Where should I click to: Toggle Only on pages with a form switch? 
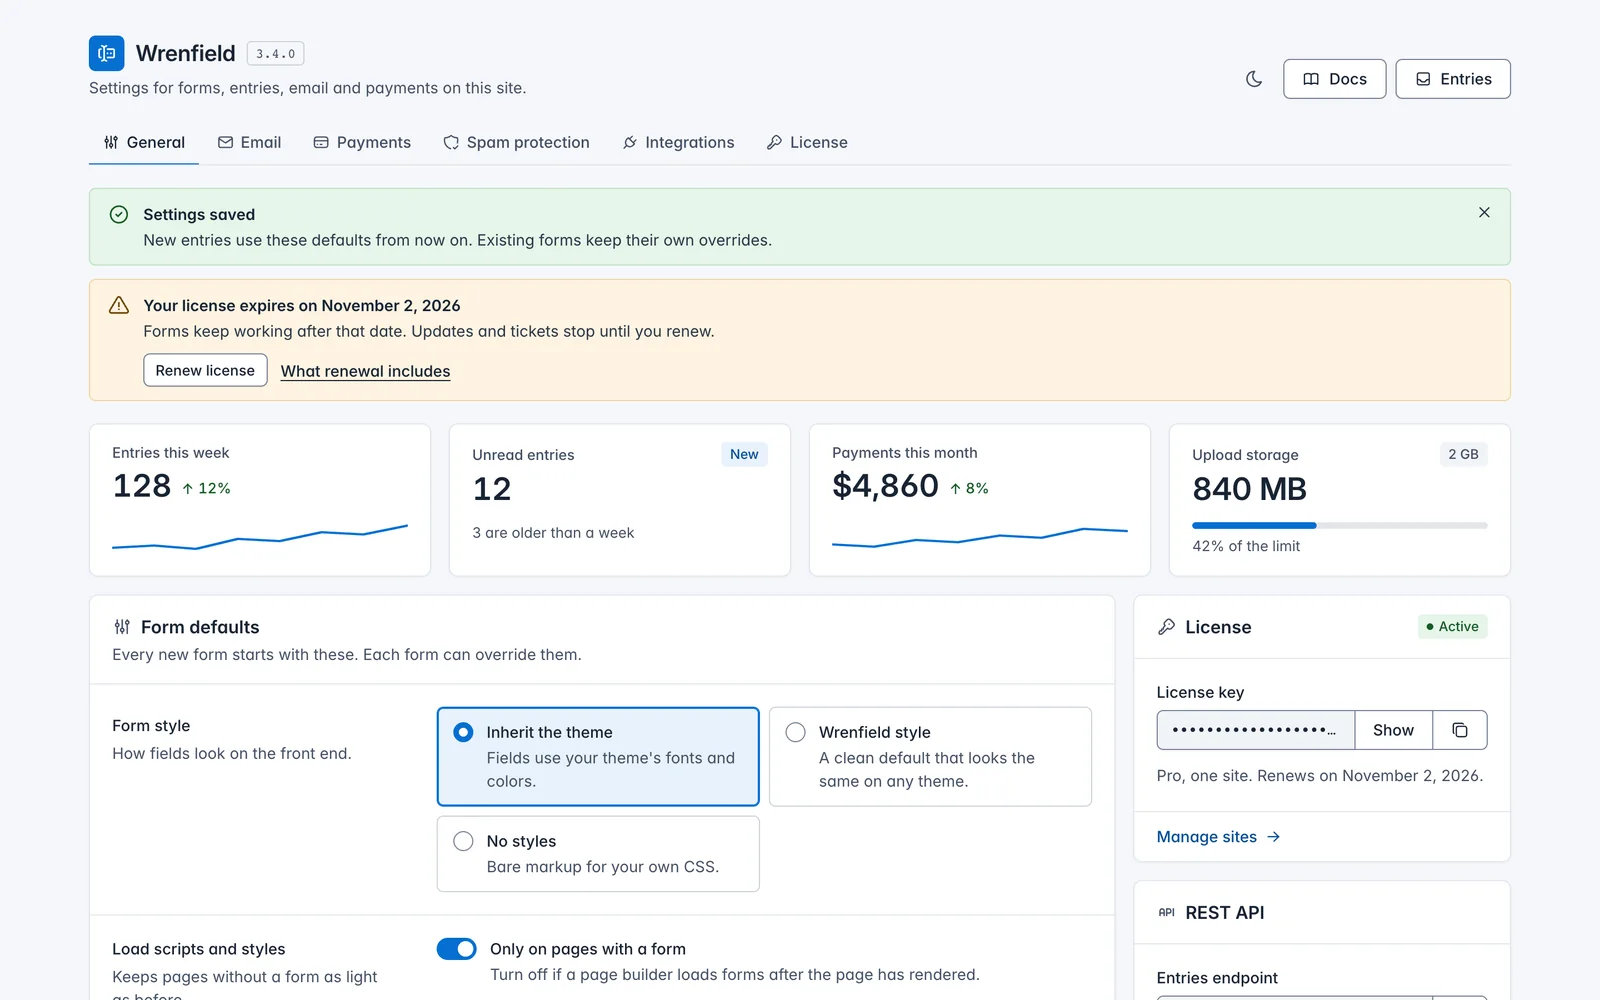coord(457,949)
